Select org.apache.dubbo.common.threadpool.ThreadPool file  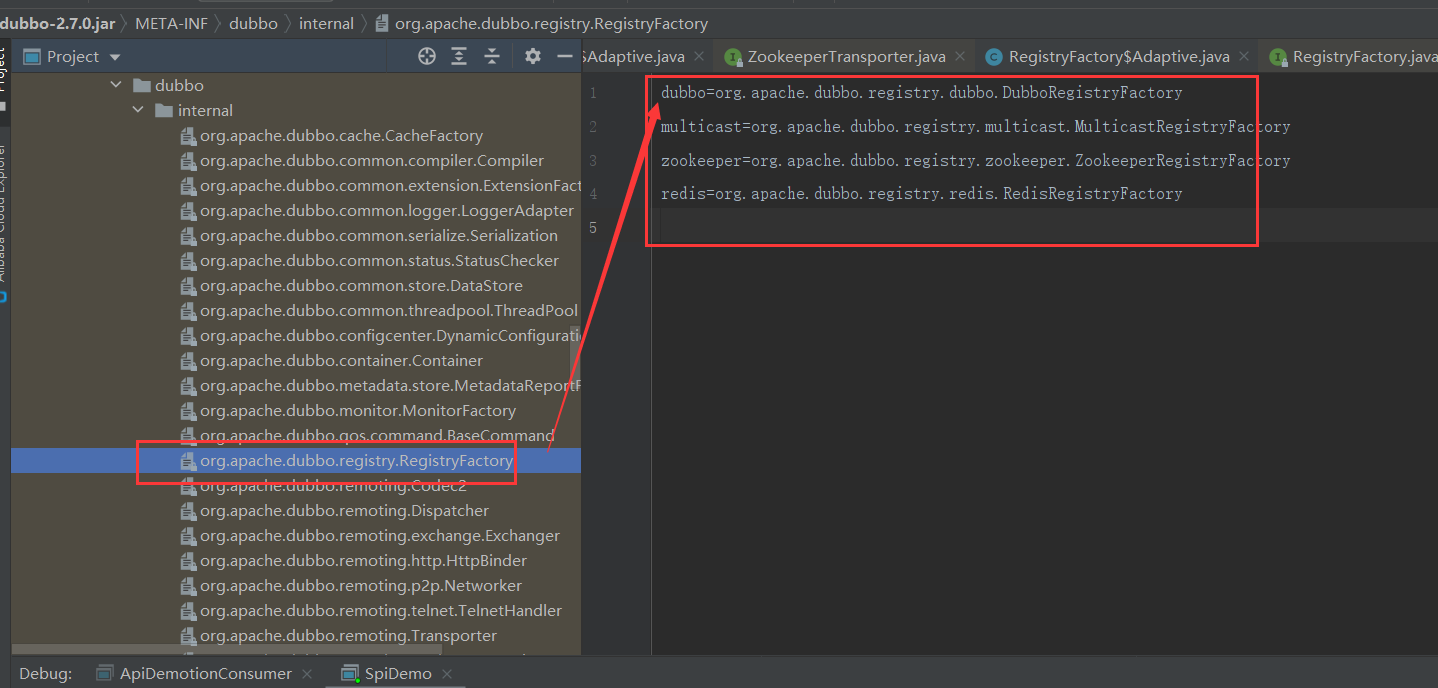tap(389, 311)
